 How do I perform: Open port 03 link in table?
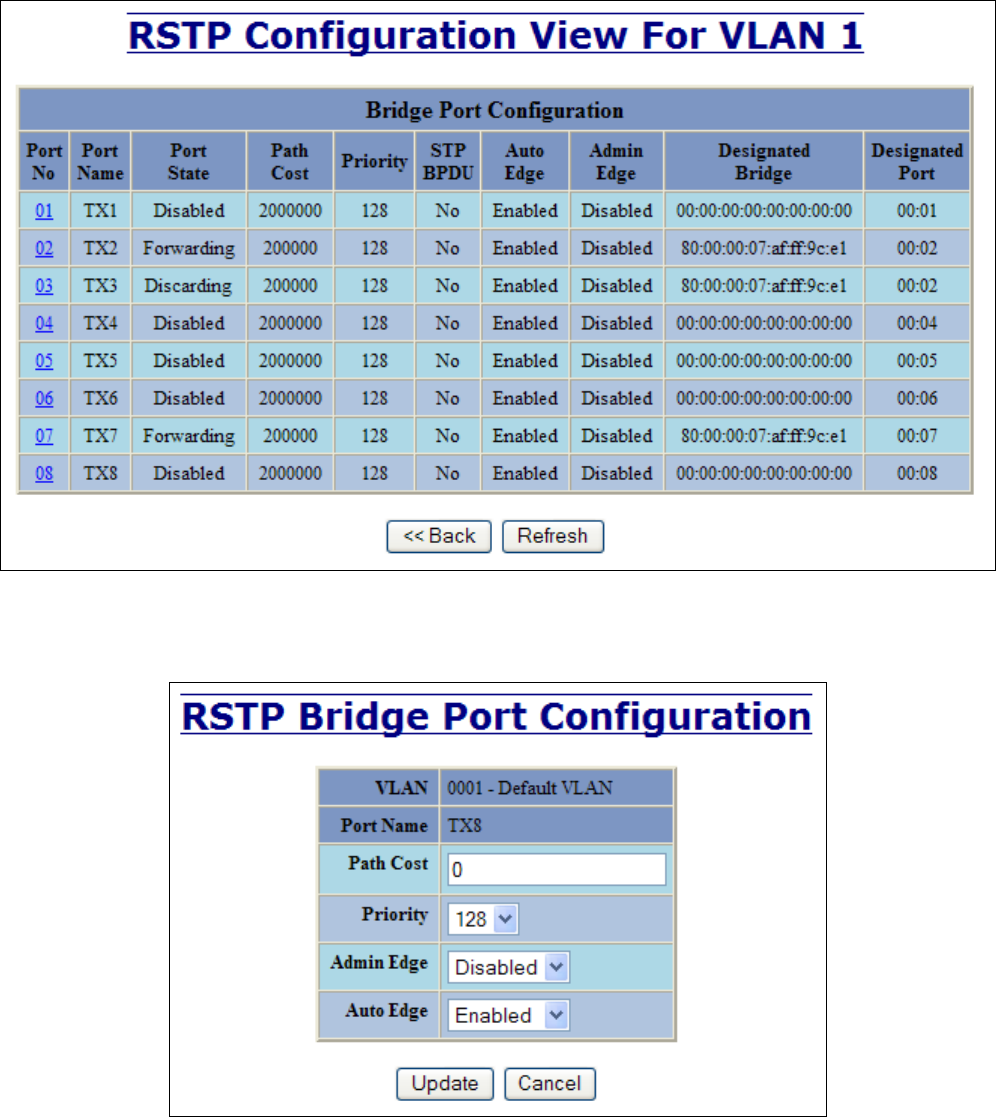tap(44, 286)
